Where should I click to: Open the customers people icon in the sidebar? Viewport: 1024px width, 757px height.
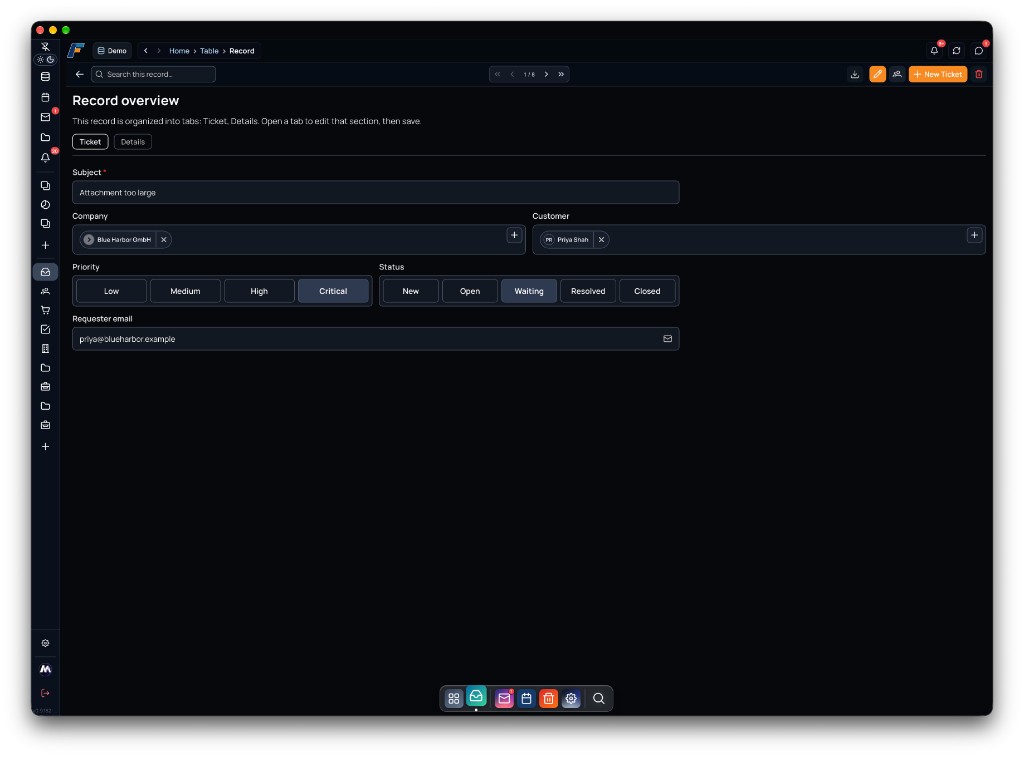(45, 291)
